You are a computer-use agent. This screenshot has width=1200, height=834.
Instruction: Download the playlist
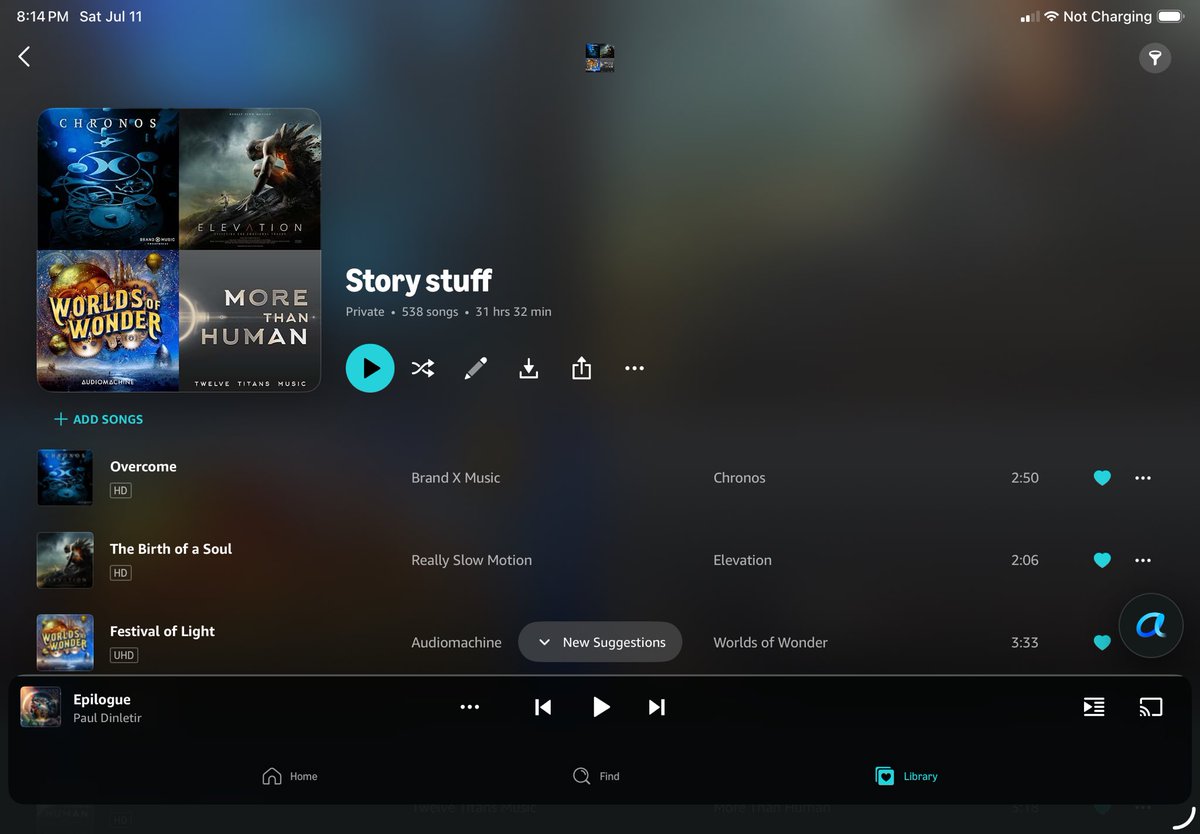pyautogui.click(x=529, y=368)
